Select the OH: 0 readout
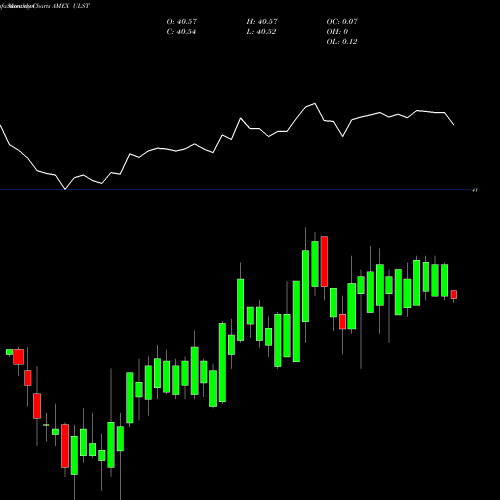This screenshot has width=500, height=500. (337, 32)
